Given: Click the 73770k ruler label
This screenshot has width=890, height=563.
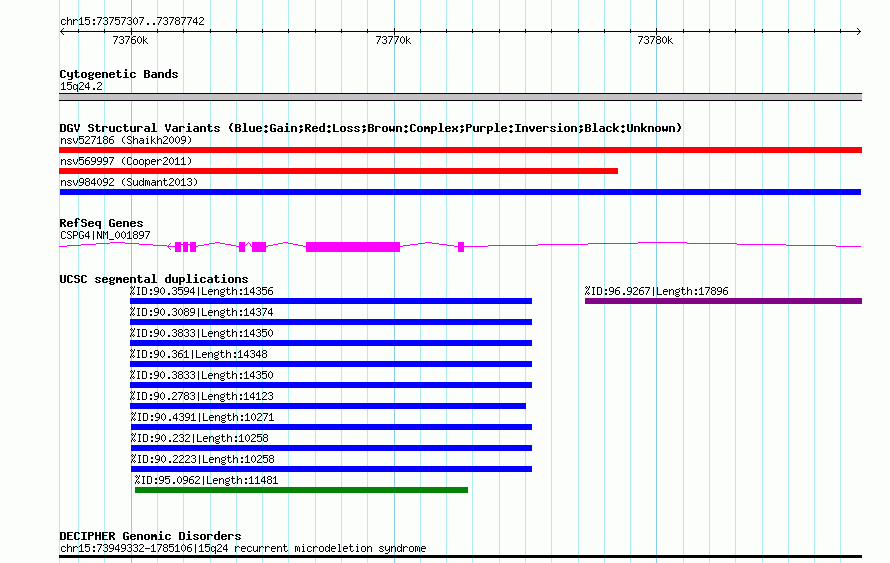Looking at the screenshot, I should (x=393, y=40).
